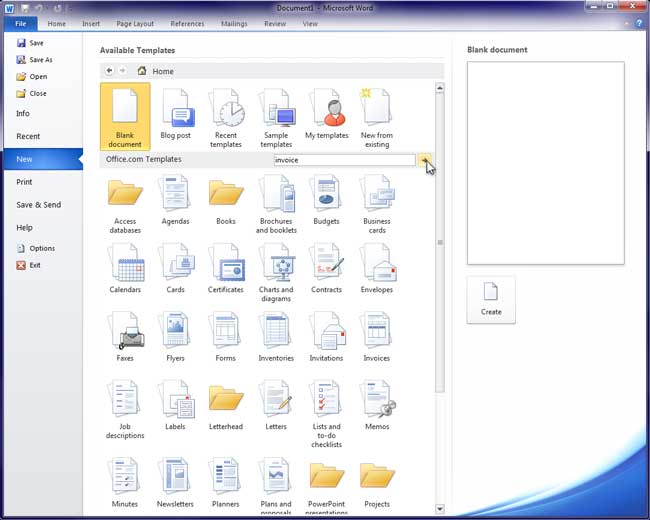
Task: Open the Projects folder
Action: 377,485
